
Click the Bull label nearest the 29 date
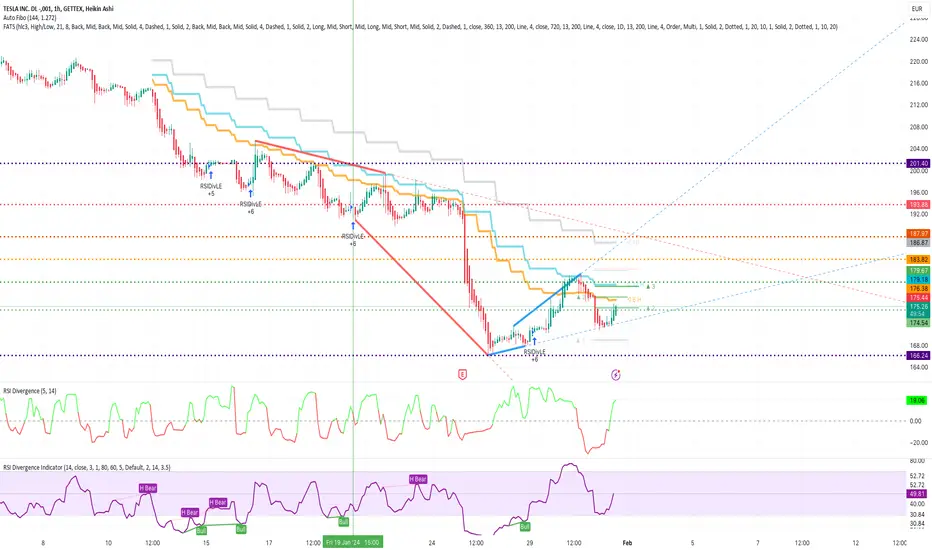point(525,527)
